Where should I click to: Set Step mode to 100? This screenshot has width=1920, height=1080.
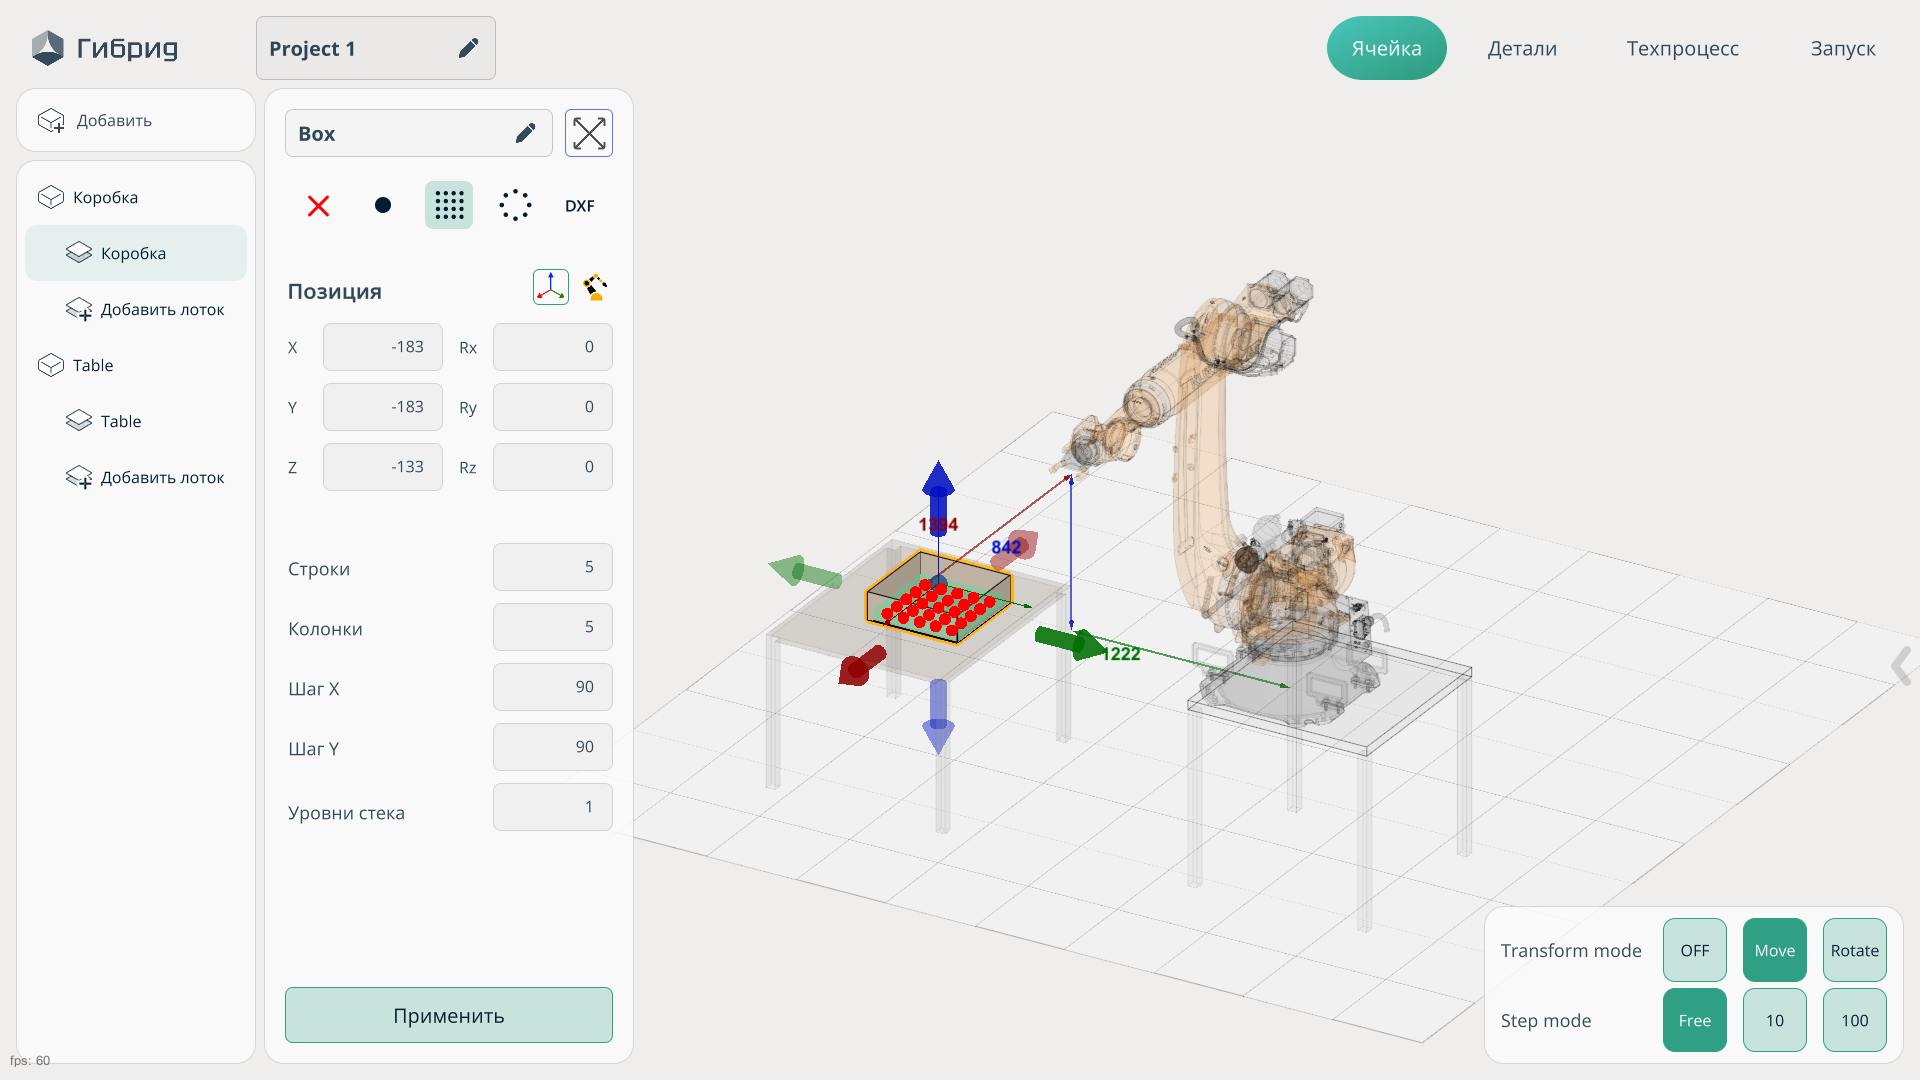pos(1854,1020)
